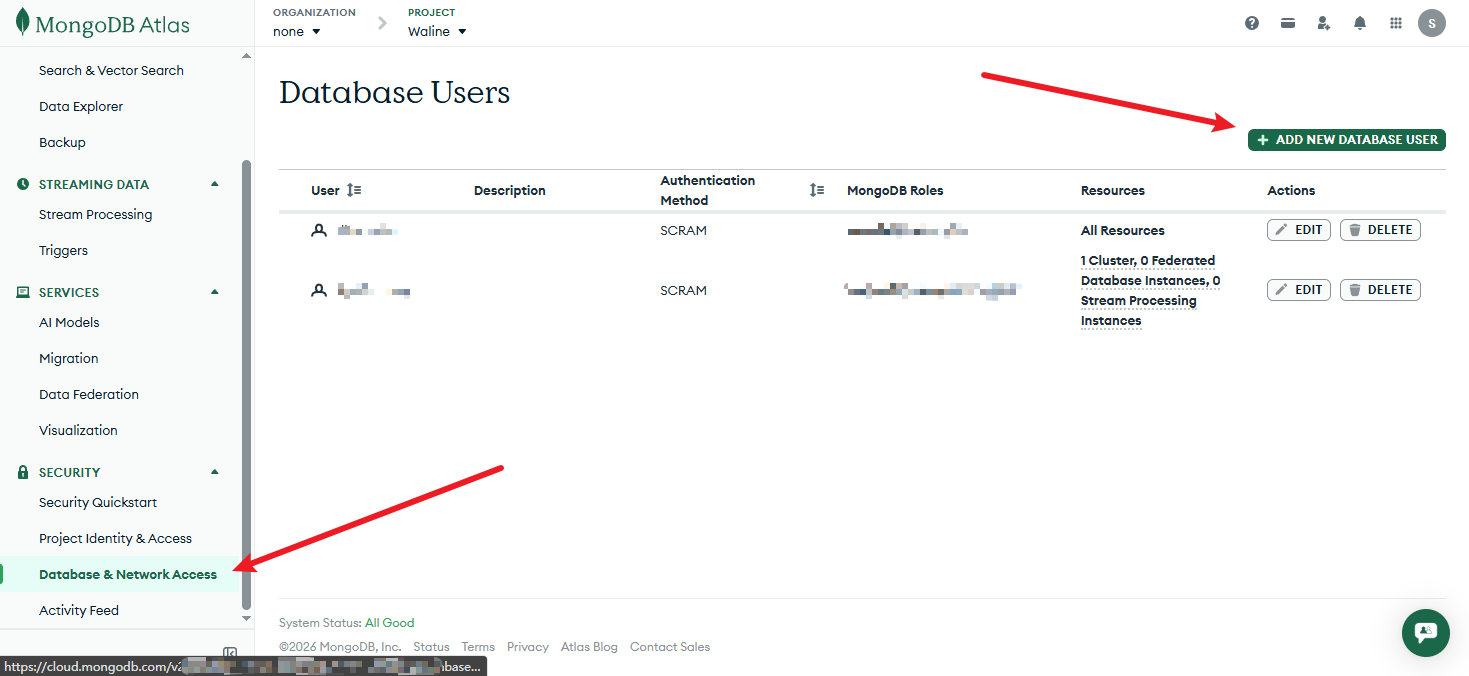Click the sidebar scroll up arrow
The image size is (1469, 676).
click(x=247, y=55)
